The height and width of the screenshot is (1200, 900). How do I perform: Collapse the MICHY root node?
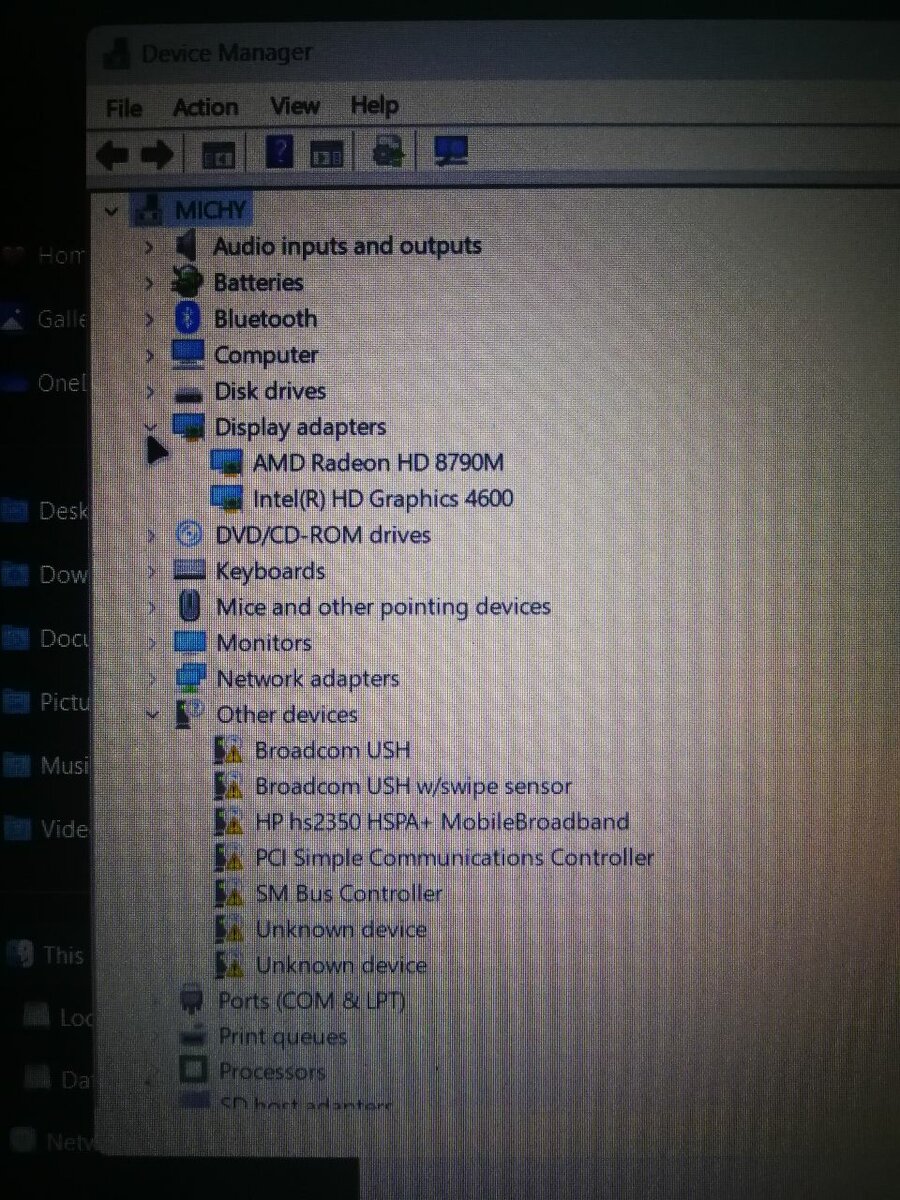tap(111, 211)
